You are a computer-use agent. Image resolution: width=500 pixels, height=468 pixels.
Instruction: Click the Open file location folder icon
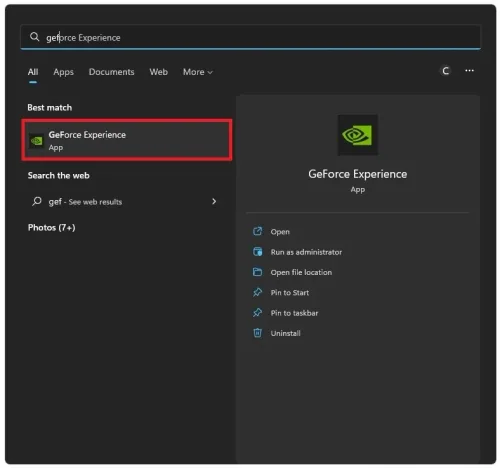pos(257,272)
